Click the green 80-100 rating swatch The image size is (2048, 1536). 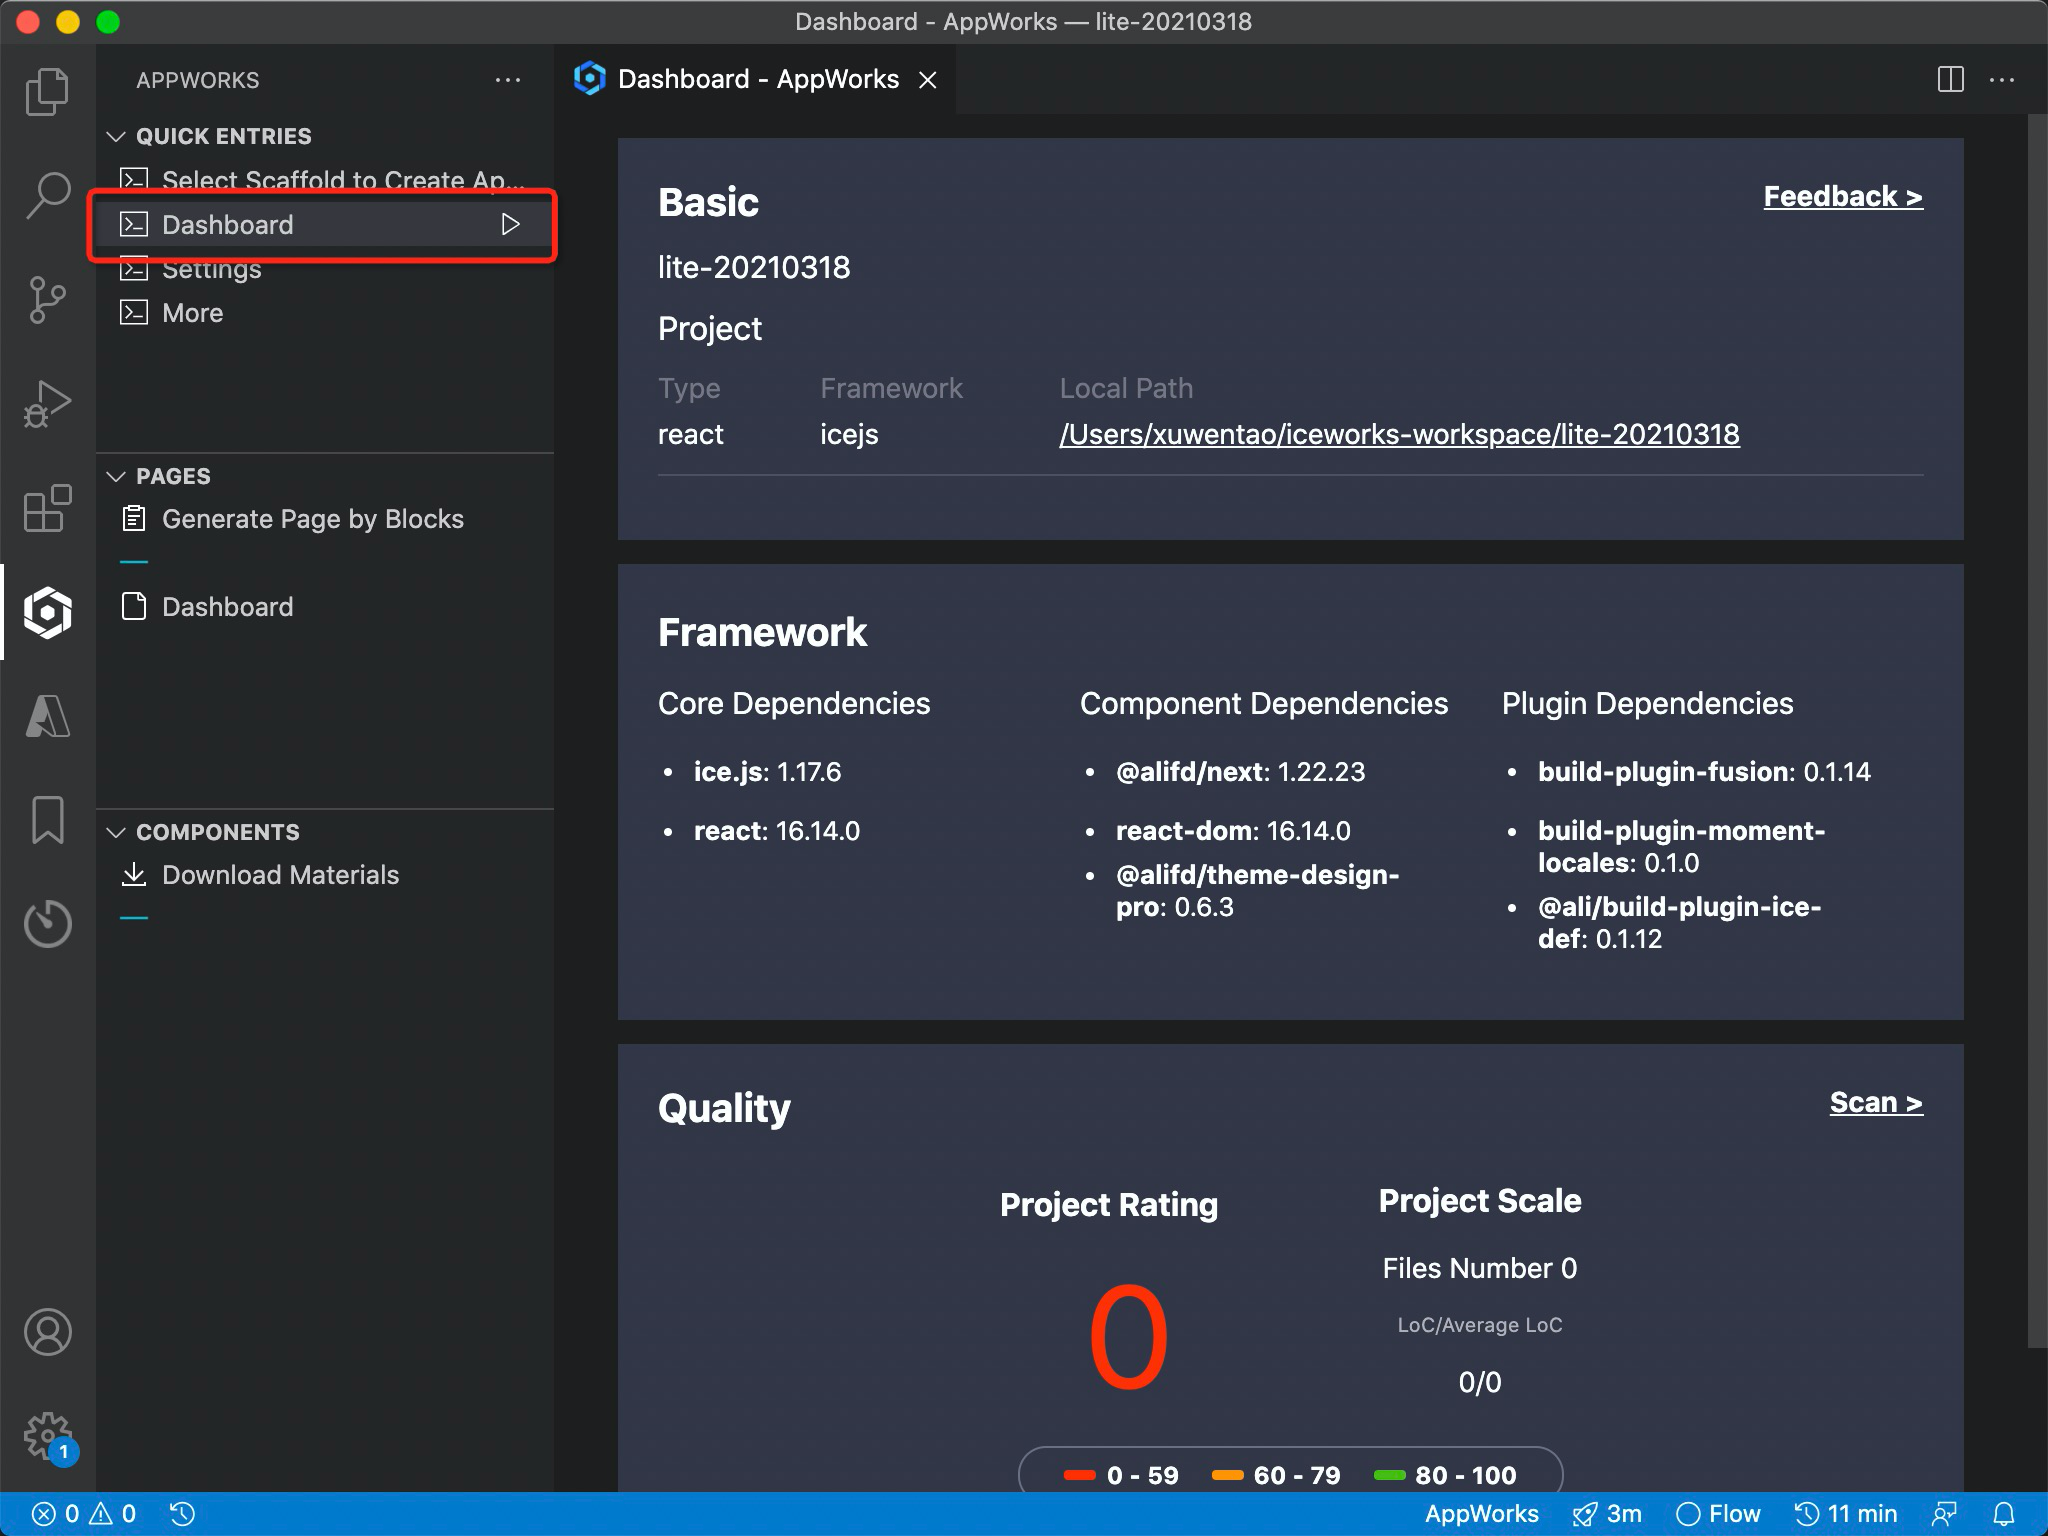tap(1390, 1474)
